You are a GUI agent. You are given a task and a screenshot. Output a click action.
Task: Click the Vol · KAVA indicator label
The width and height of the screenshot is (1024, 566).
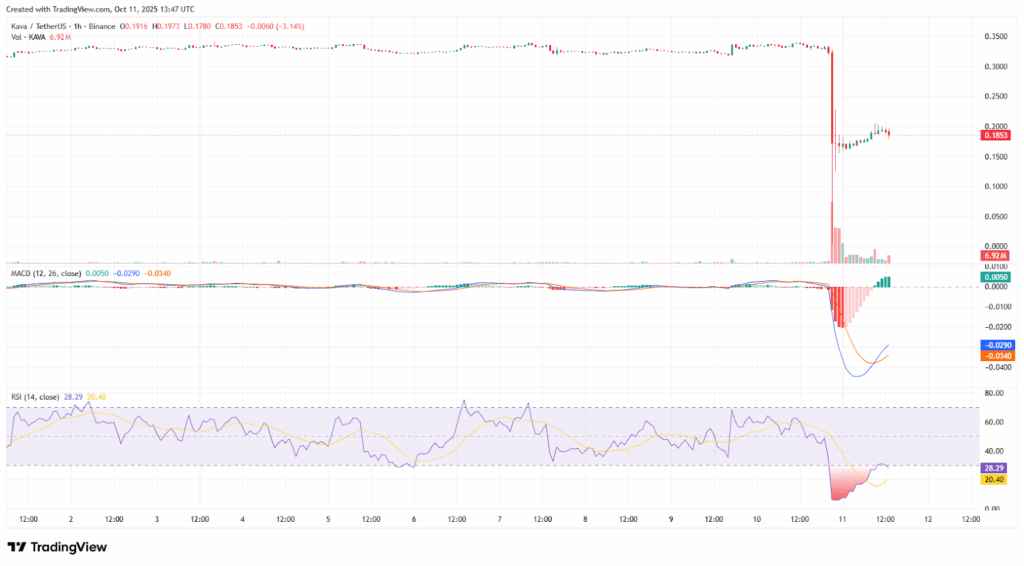26,35
